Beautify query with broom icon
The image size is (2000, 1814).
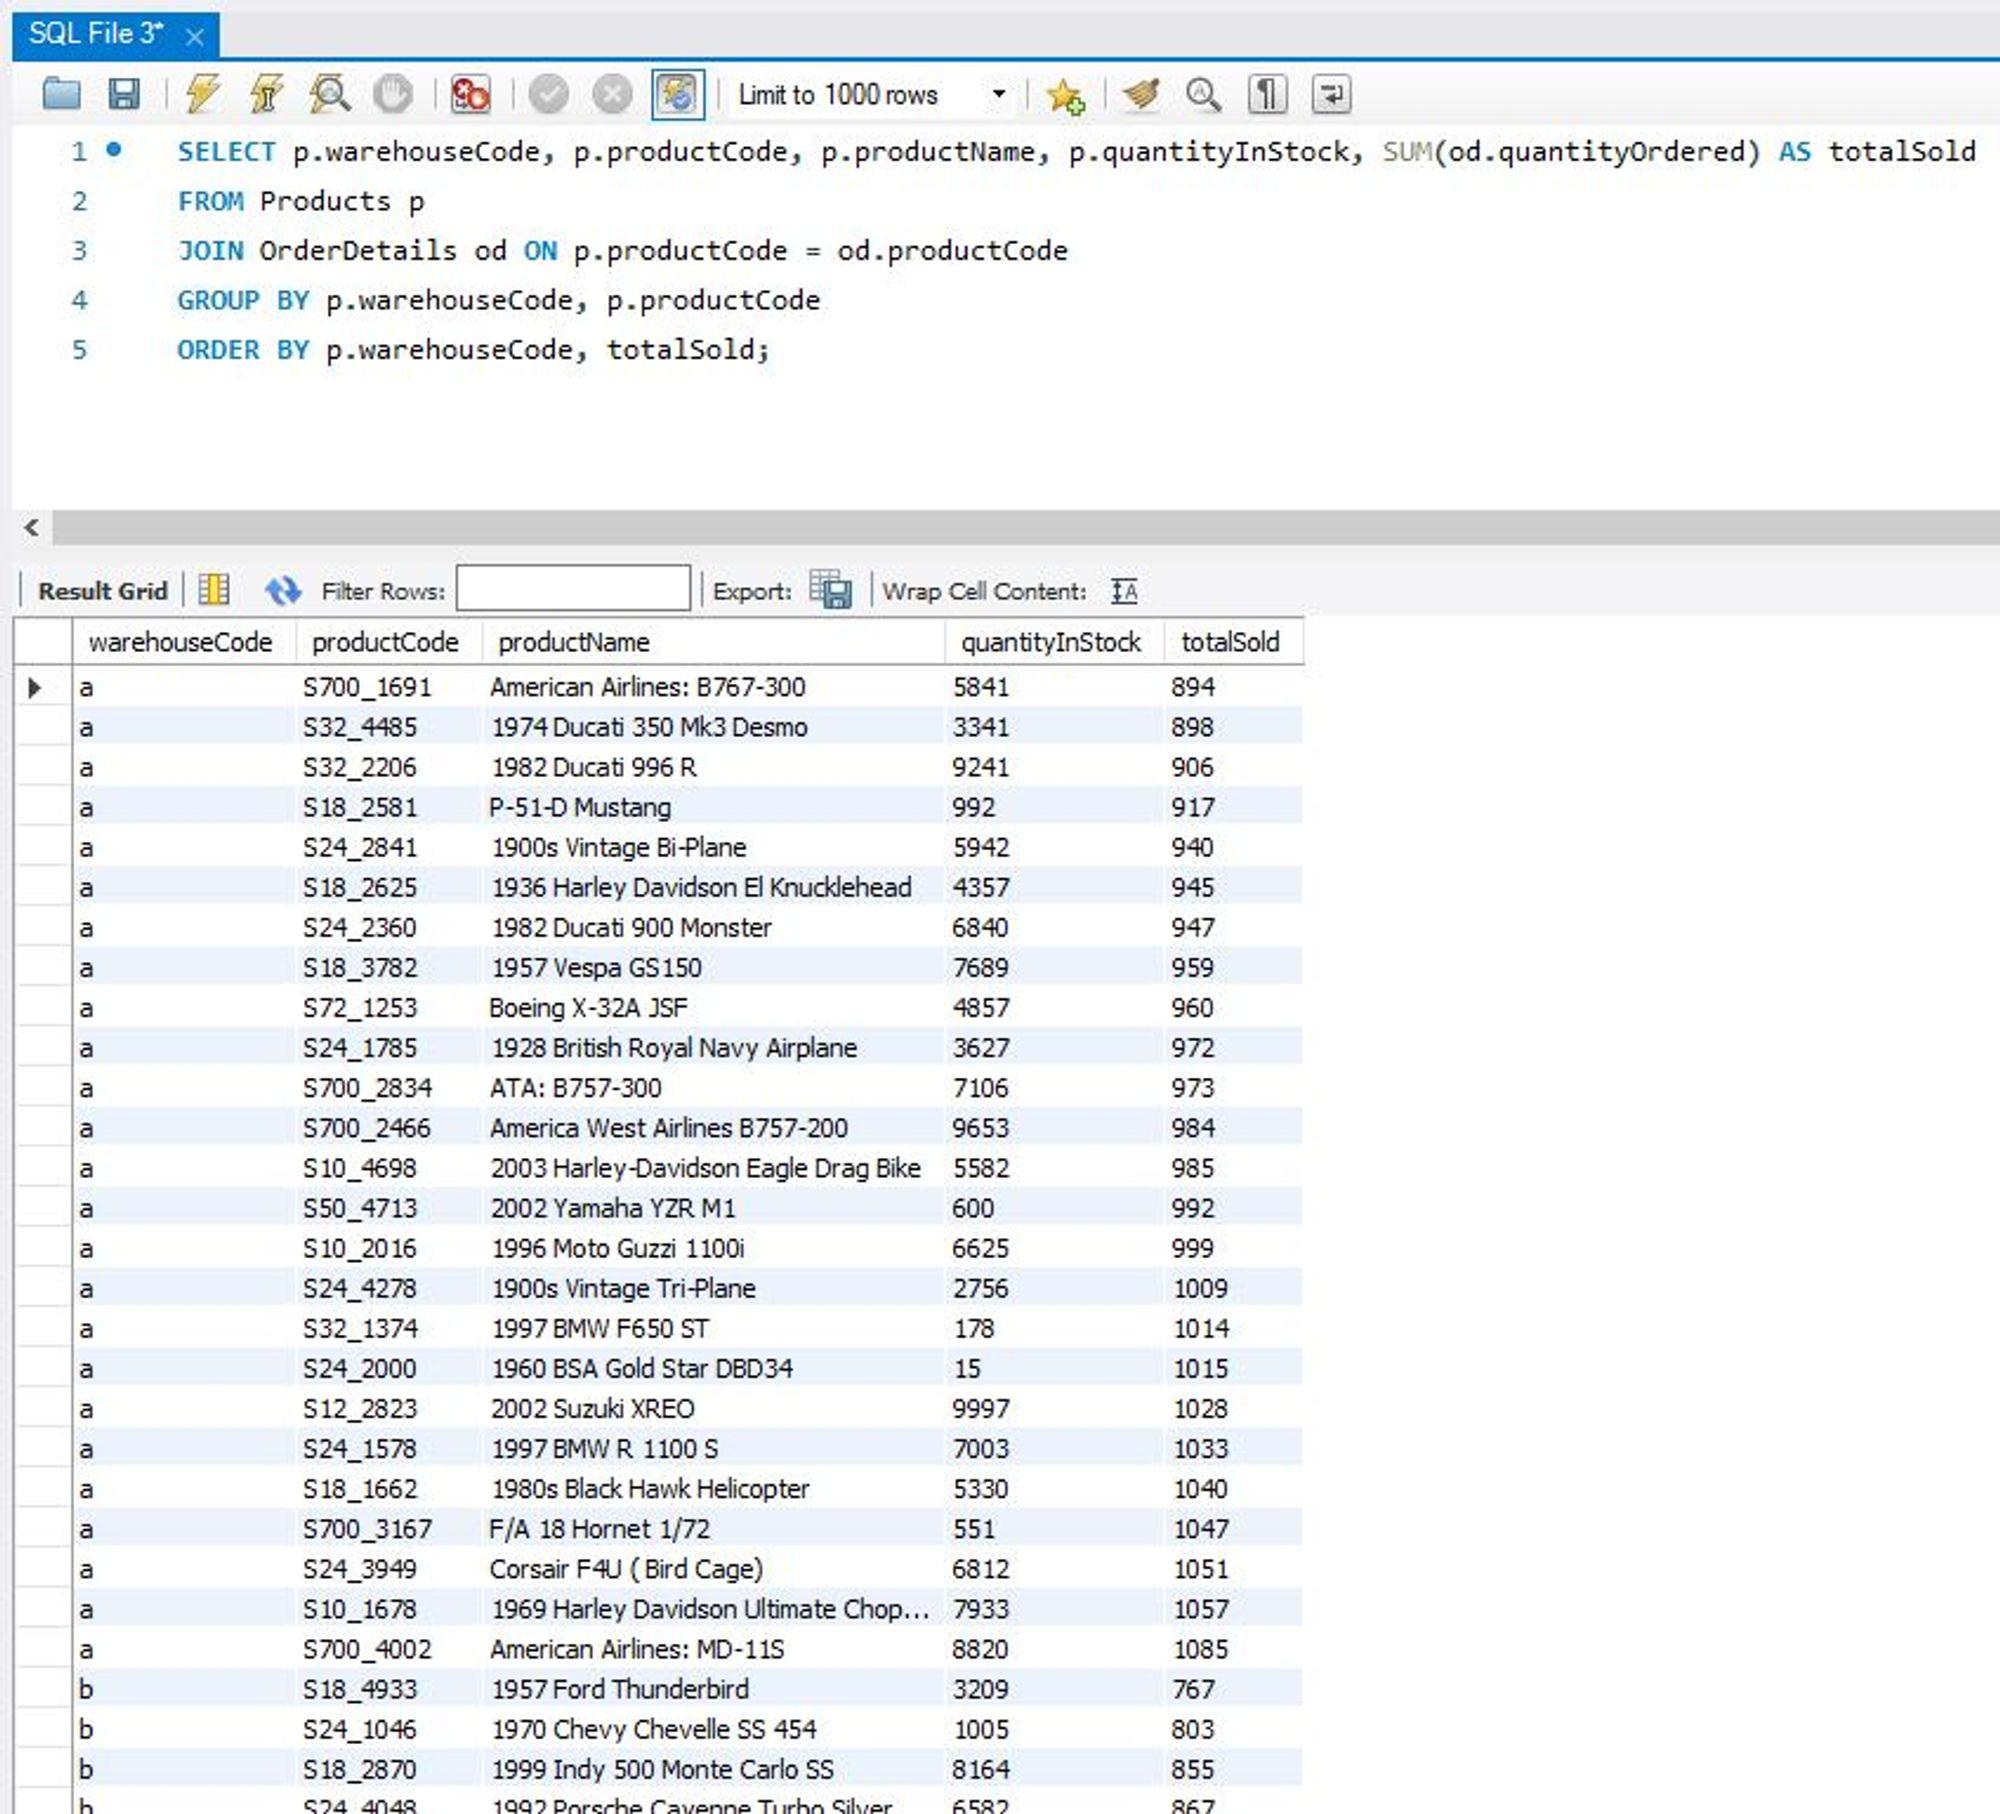coord(1141,94)
